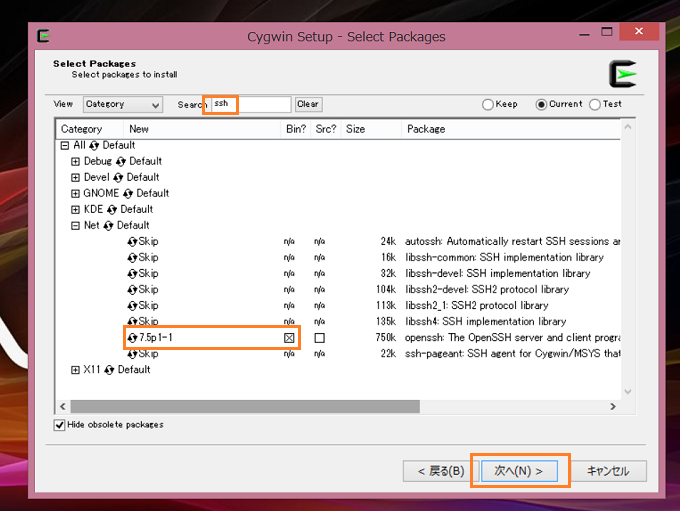Click the 次へ(N) > button
Image resolution: width=680 pixels, height=511 pixels.
click(519, 470)
